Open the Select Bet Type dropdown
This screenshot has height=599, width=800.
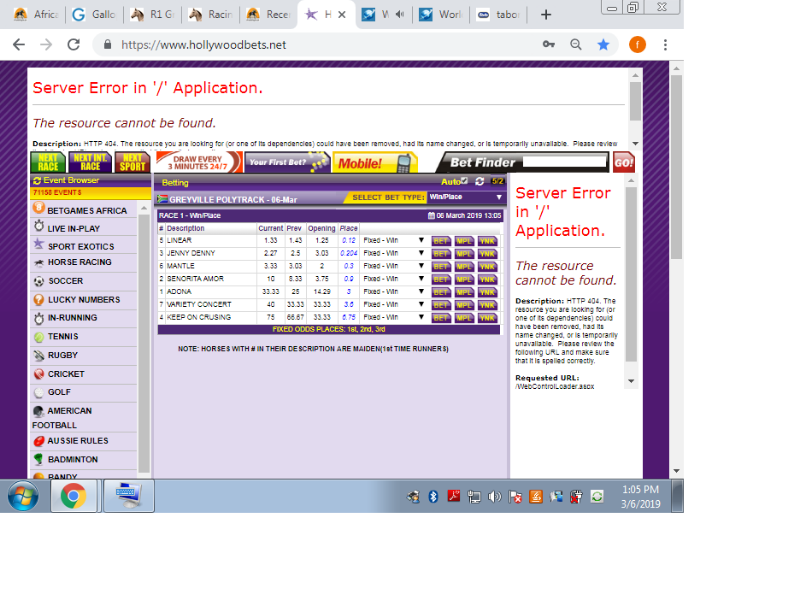point(465,197)
